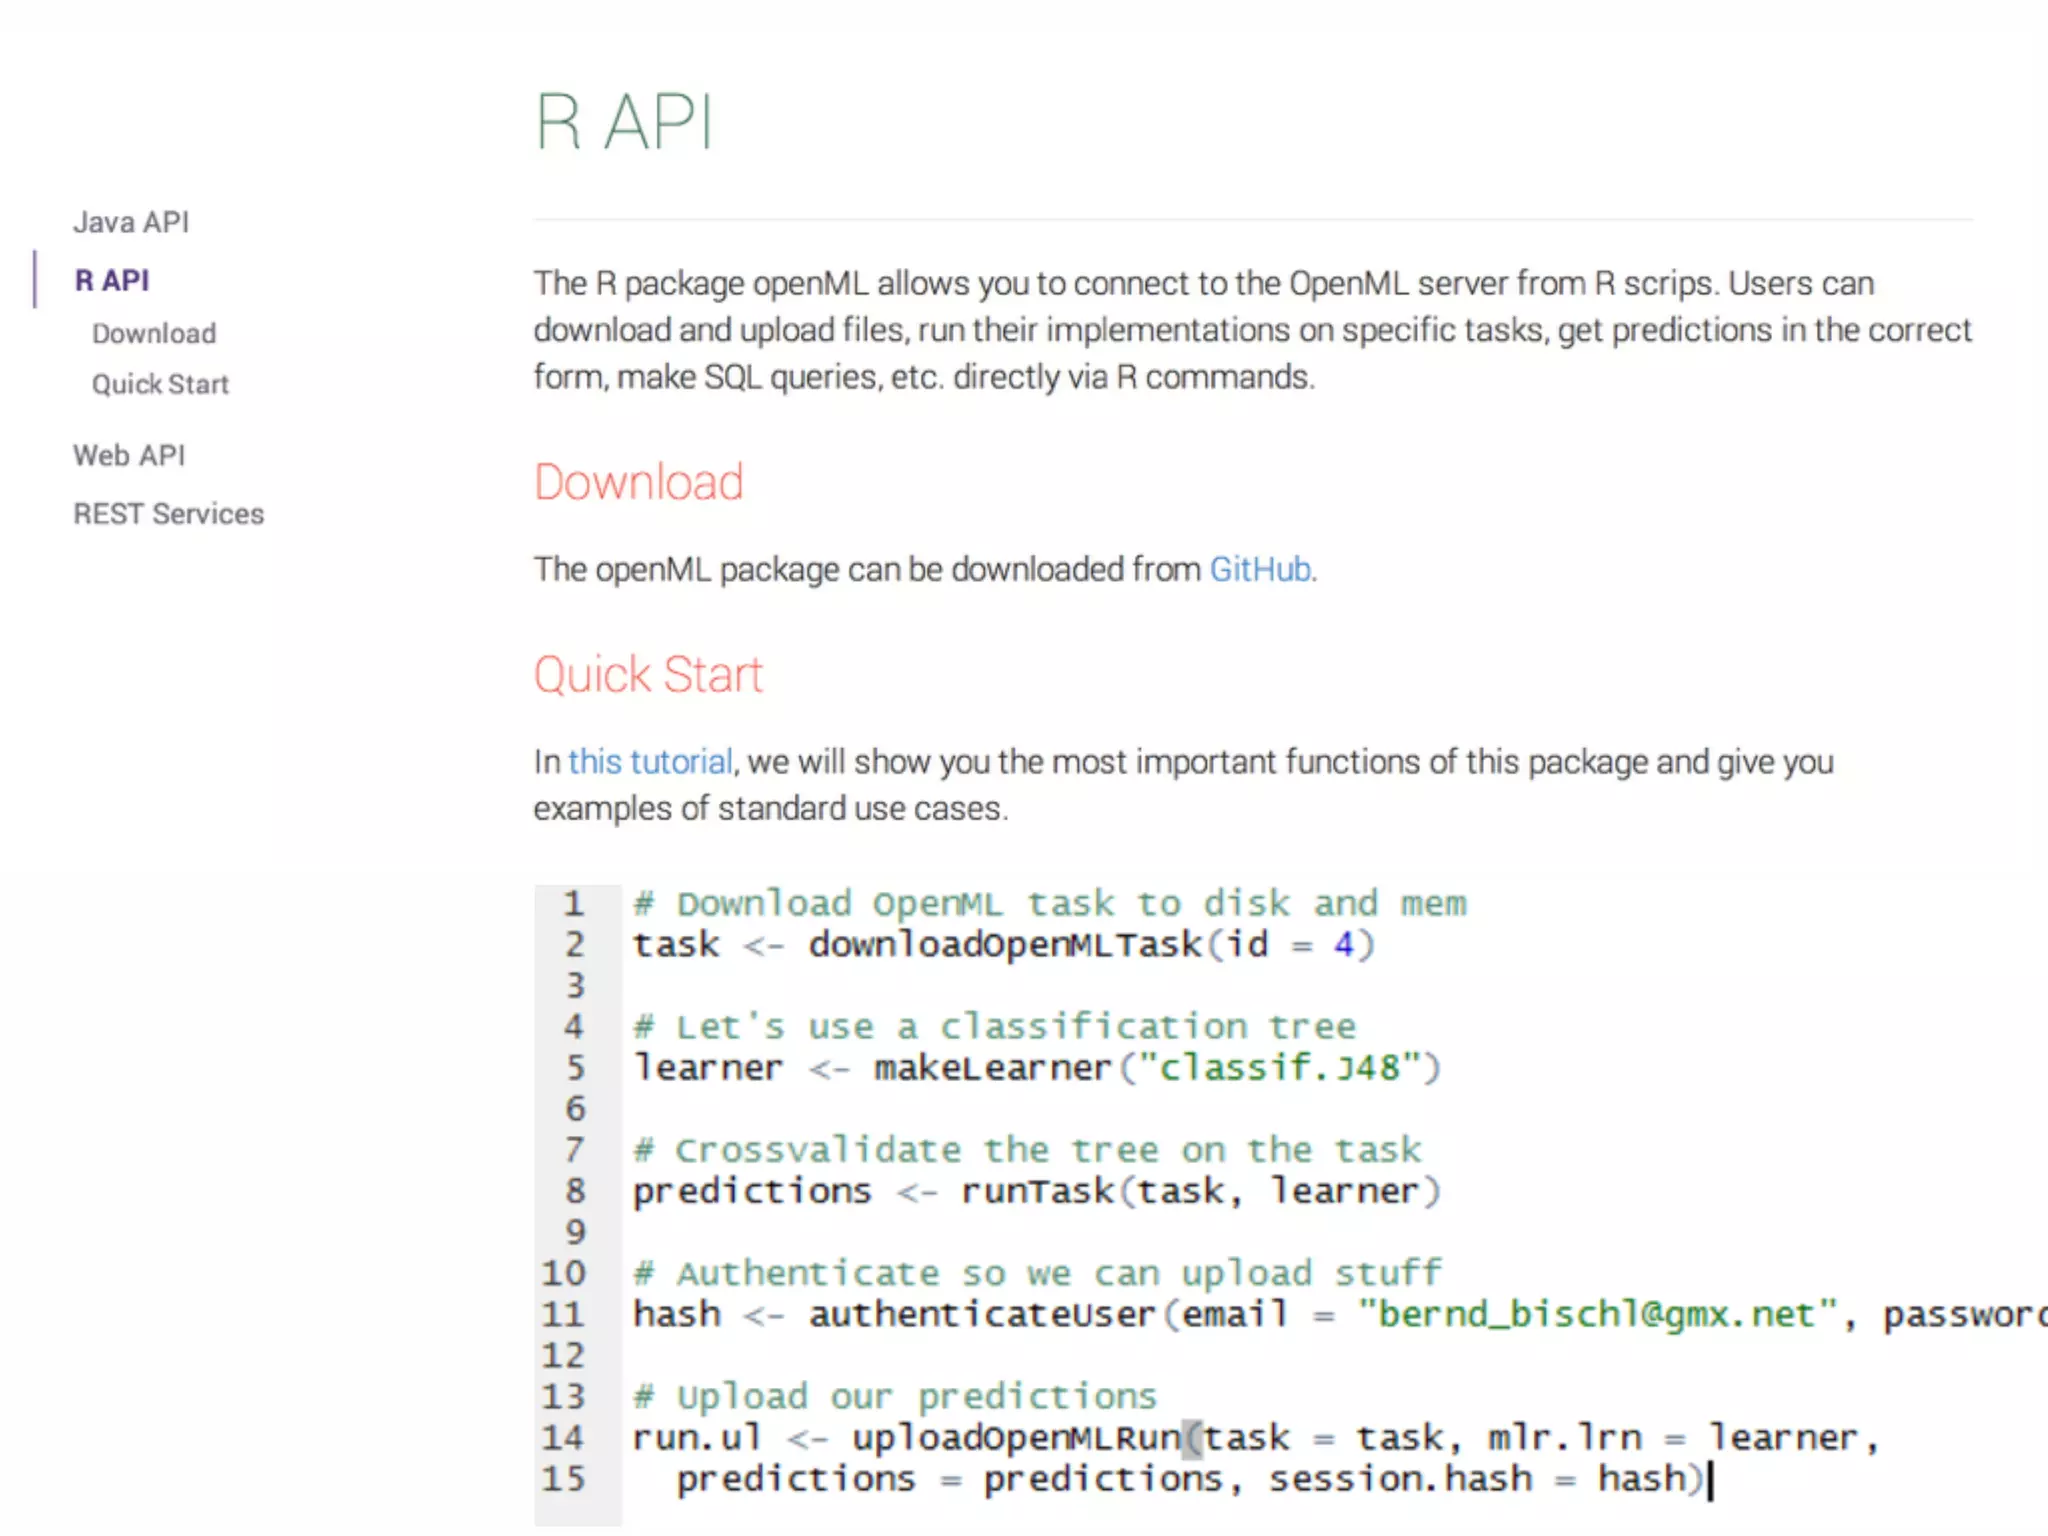The width and height of the screenshot is (2048, 1536).
Task: Open the 'this tutorial' link
Action: click(650, 762)
